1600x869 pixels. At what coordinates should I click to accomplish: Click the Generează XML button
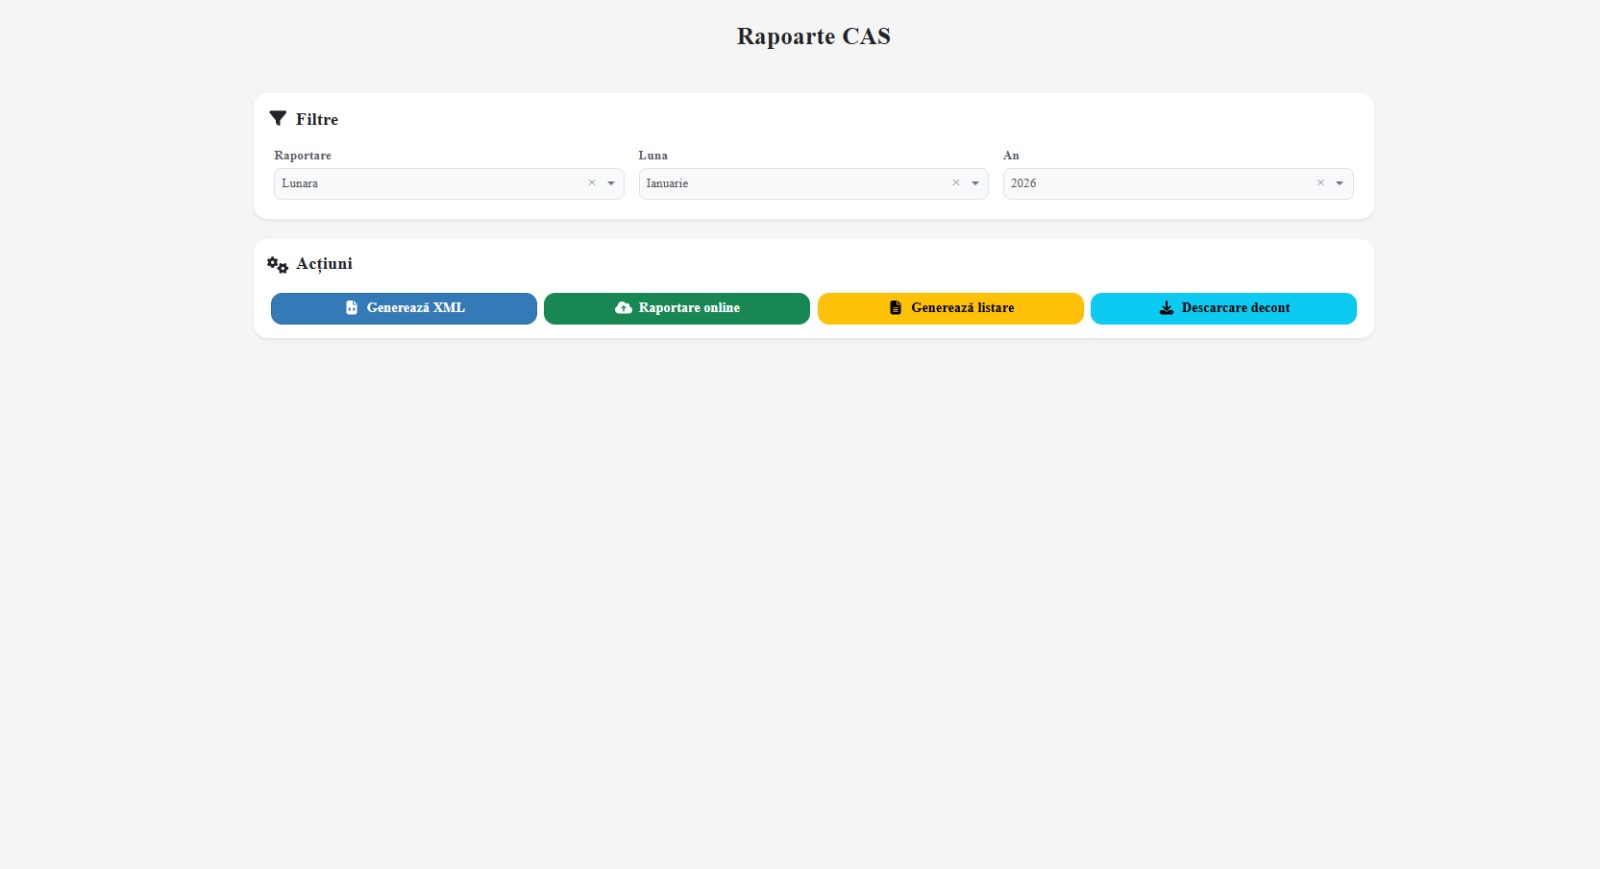click(404, 308)
